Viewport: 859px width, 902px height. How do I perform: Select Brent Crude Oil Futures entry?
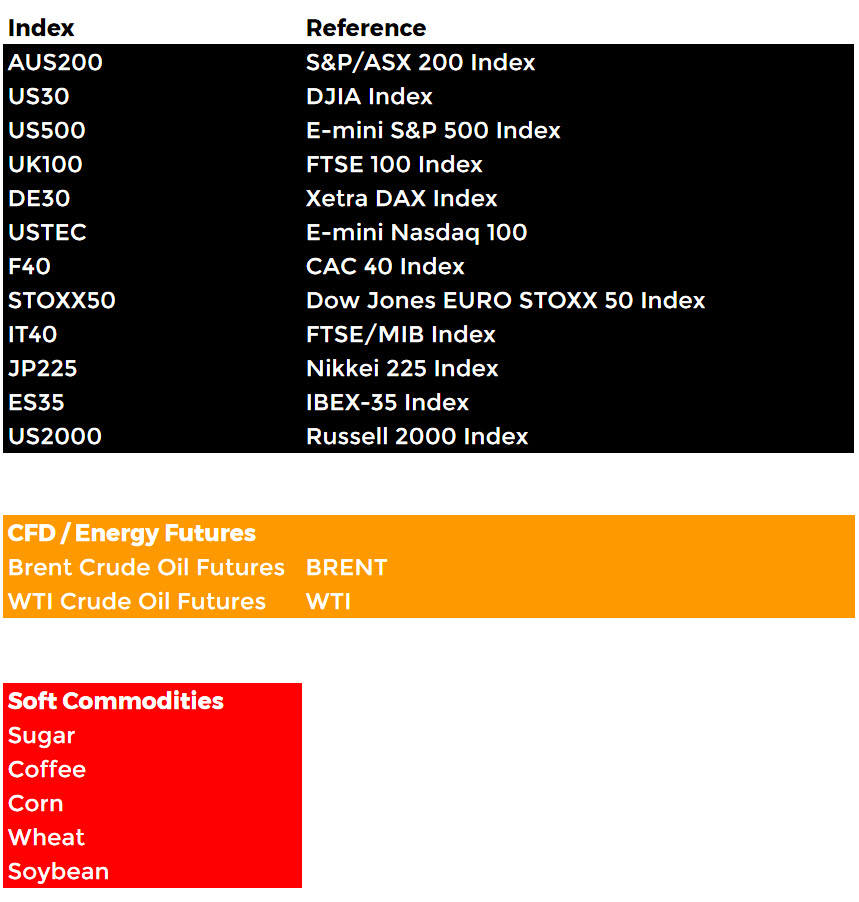[x=146, y=567]
